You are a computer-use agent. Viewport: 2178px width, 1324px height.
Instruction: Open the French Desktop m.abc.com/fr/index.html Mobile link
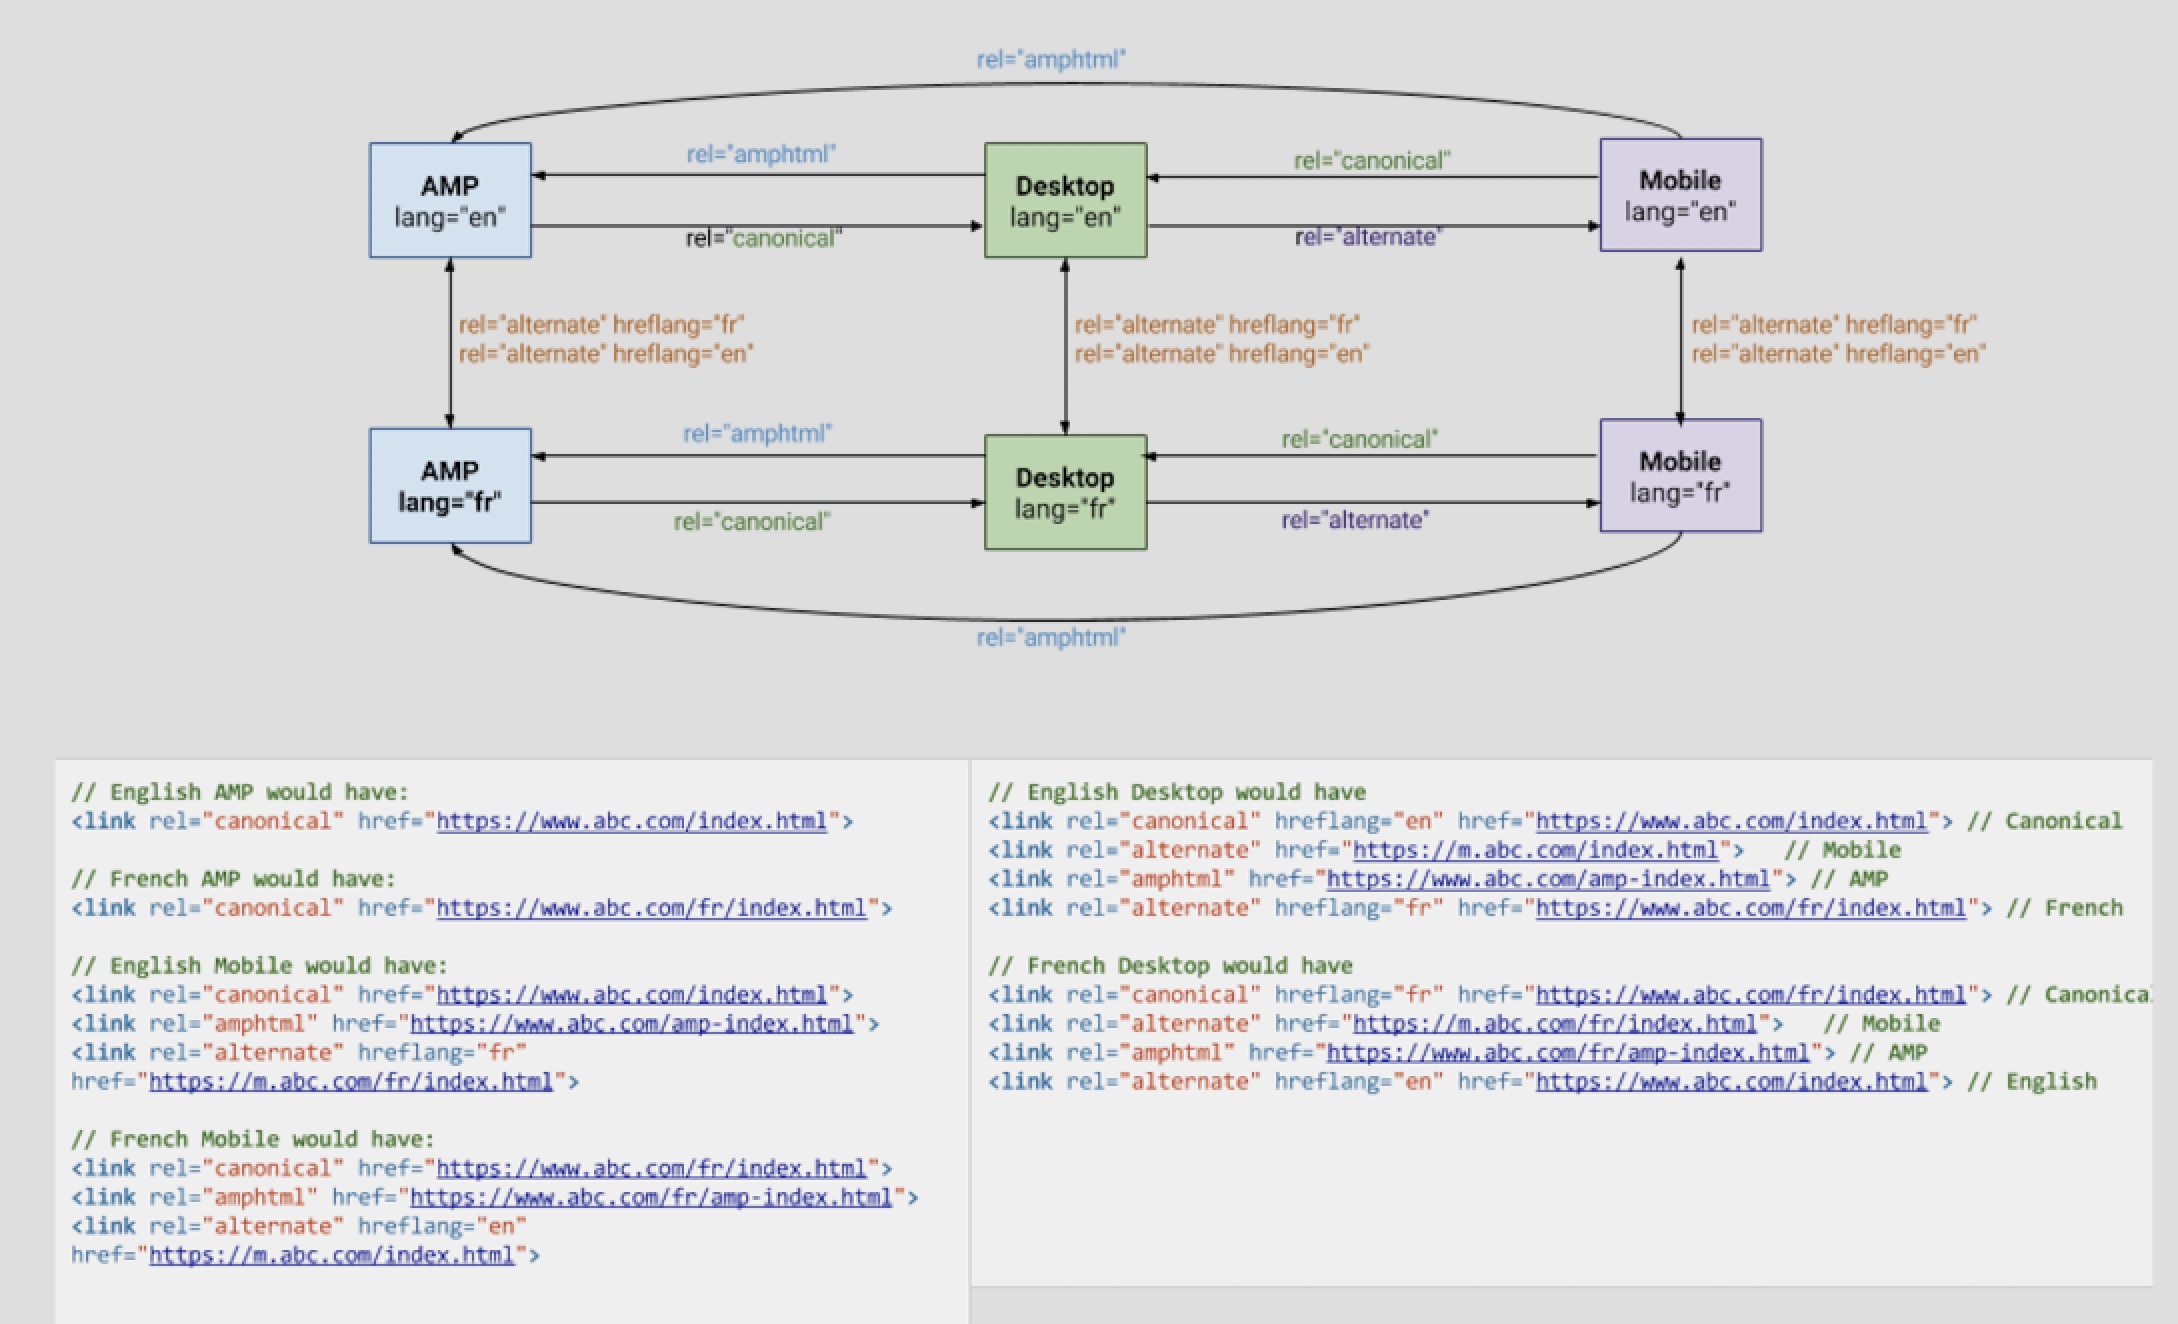click(1555, 1024)
